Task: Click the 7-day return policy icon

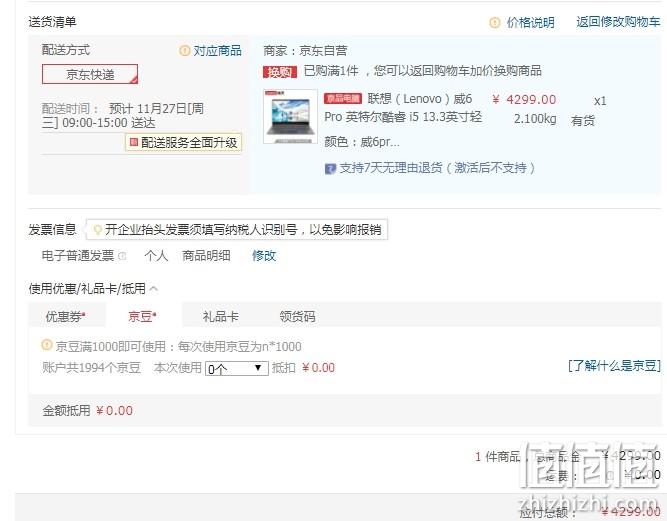Action: coord(330,169)
